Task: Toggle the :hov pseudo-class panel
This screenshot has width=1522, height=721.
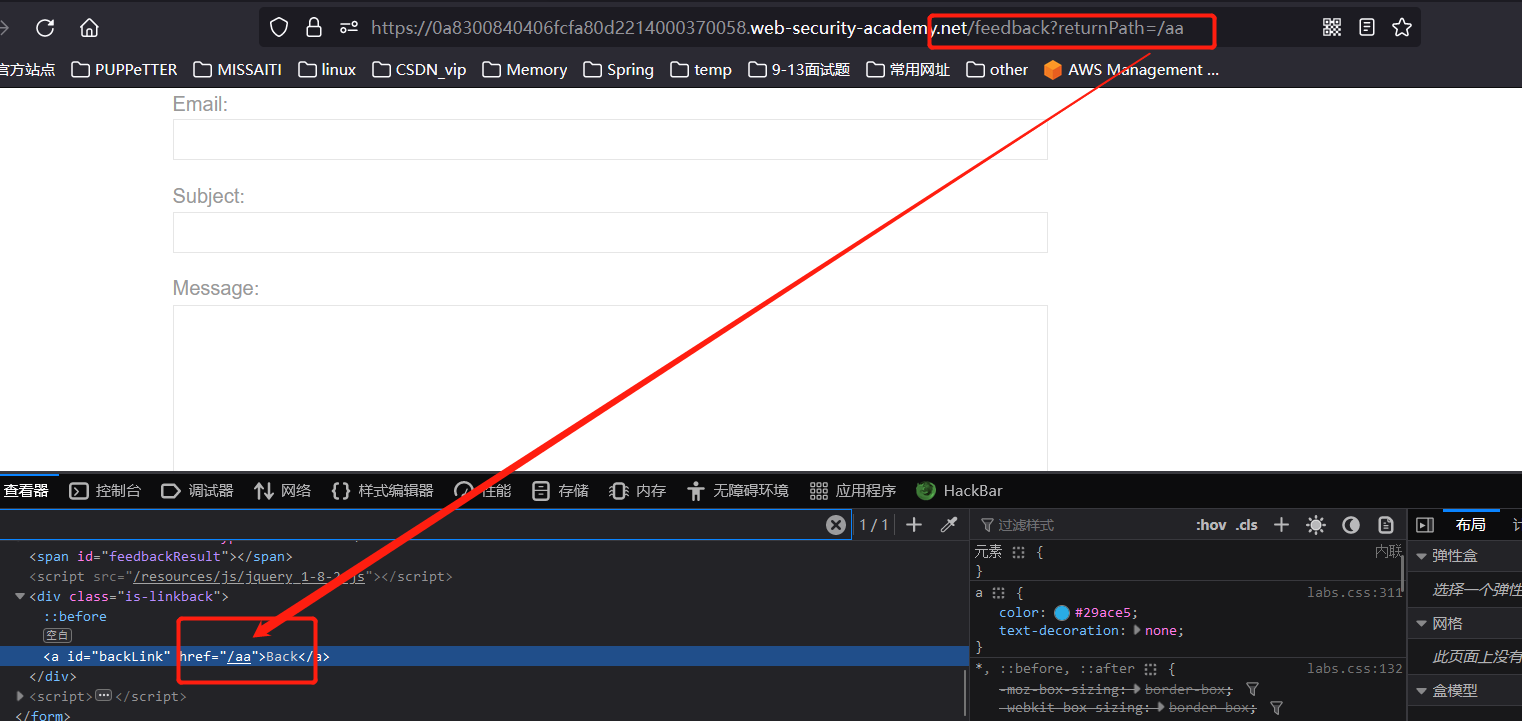Action: (x=1211, y=525)
